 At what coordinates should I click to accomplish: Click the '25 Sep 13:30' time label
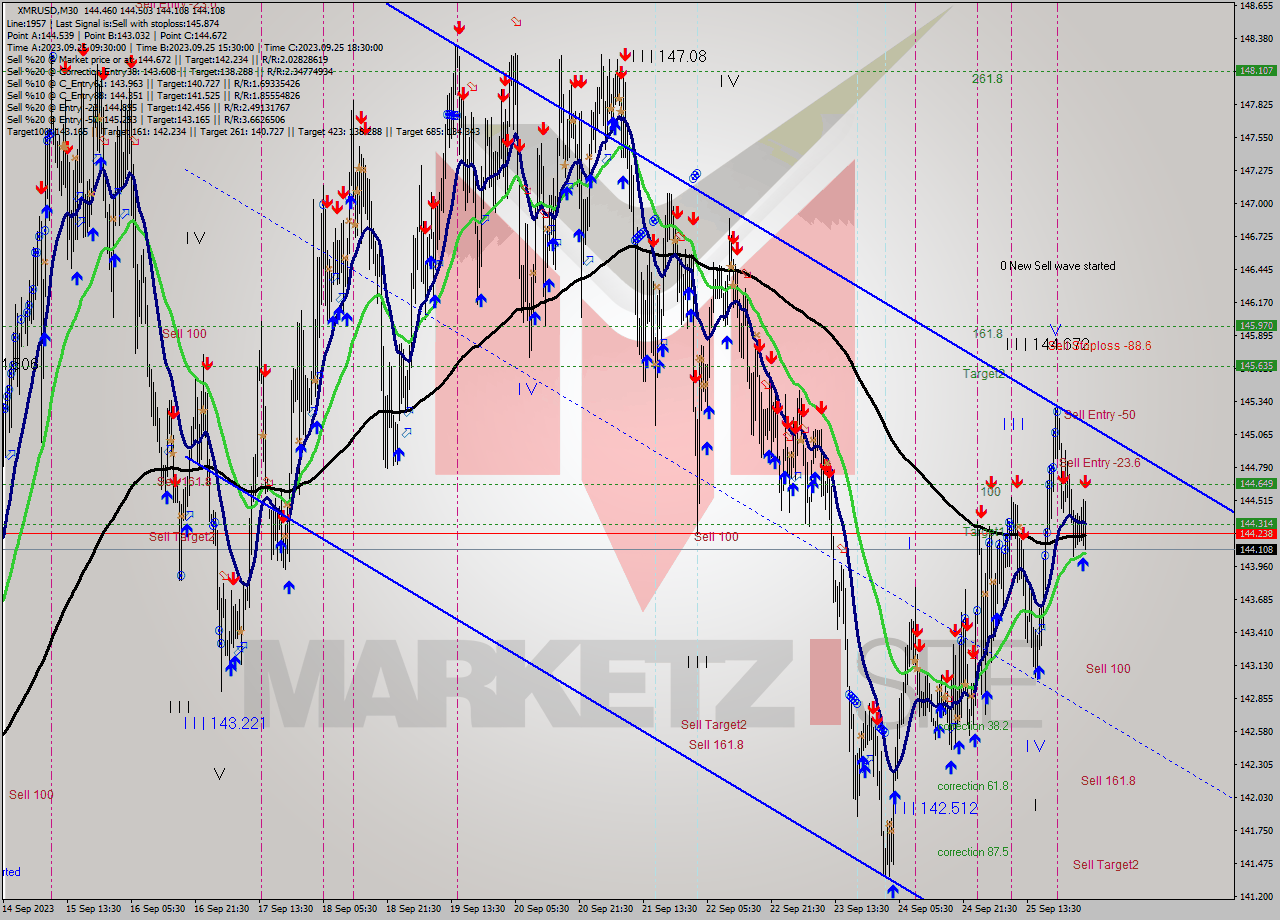pos(1055,909)
